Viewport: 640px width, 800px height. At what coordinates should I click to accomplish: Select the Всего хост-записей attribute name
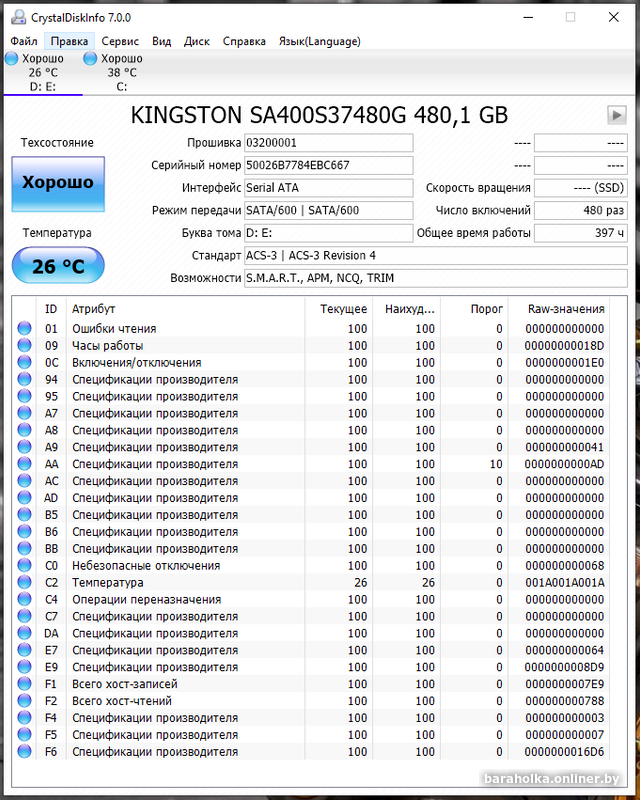[125, 684]
